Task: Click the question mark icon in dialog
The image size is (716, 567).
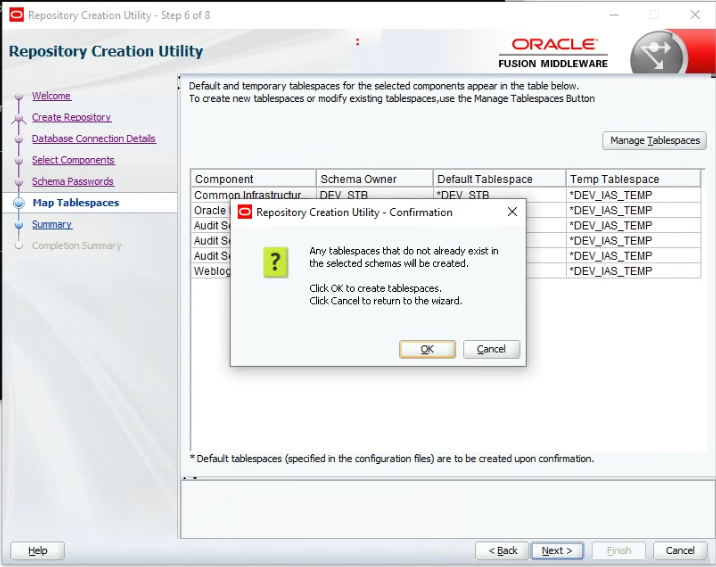Action: click(275, 262)
